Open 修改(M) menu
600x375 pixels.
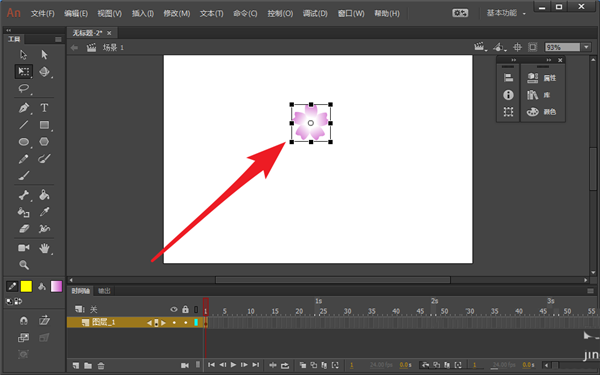tap(176, 13)
